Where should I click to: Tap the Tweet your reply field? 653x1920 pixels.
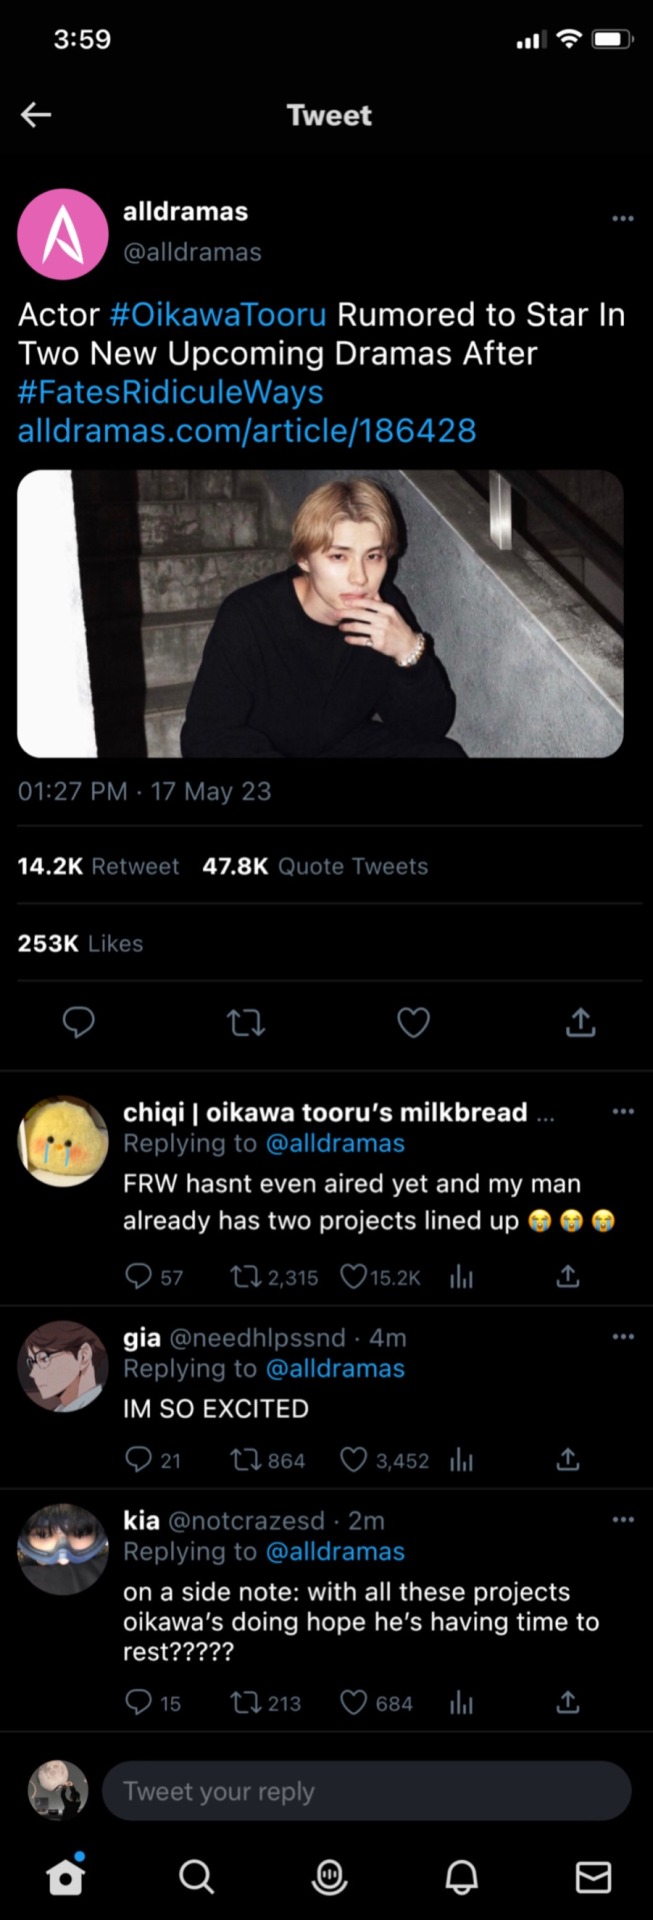[x=366, y=1791]
